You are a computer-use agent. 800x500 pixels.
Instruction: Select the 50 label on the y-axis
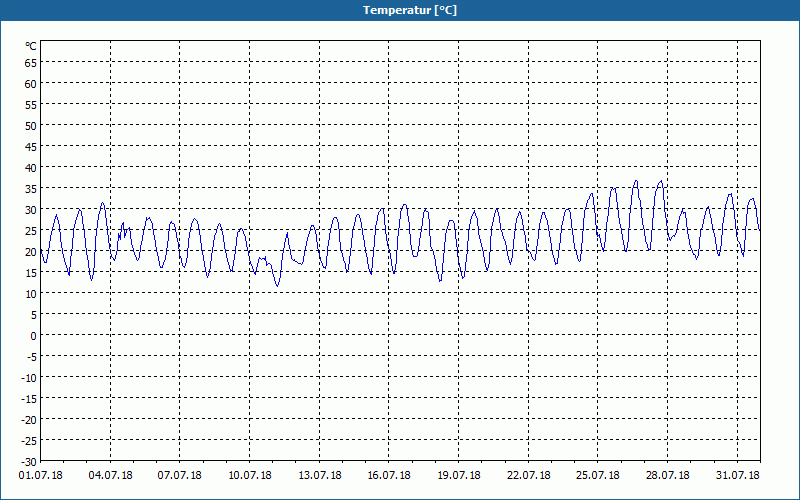click(30, 125)
